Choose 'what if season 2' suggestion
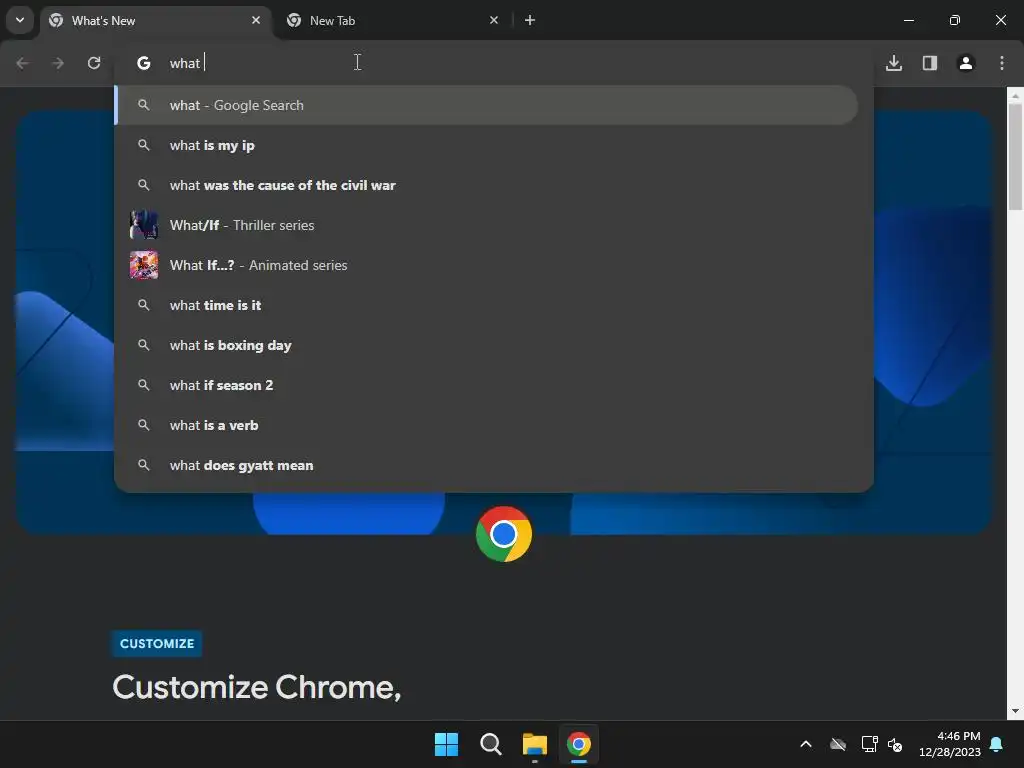Viewport: 1024px width, 768px height. tap(486, 385)
